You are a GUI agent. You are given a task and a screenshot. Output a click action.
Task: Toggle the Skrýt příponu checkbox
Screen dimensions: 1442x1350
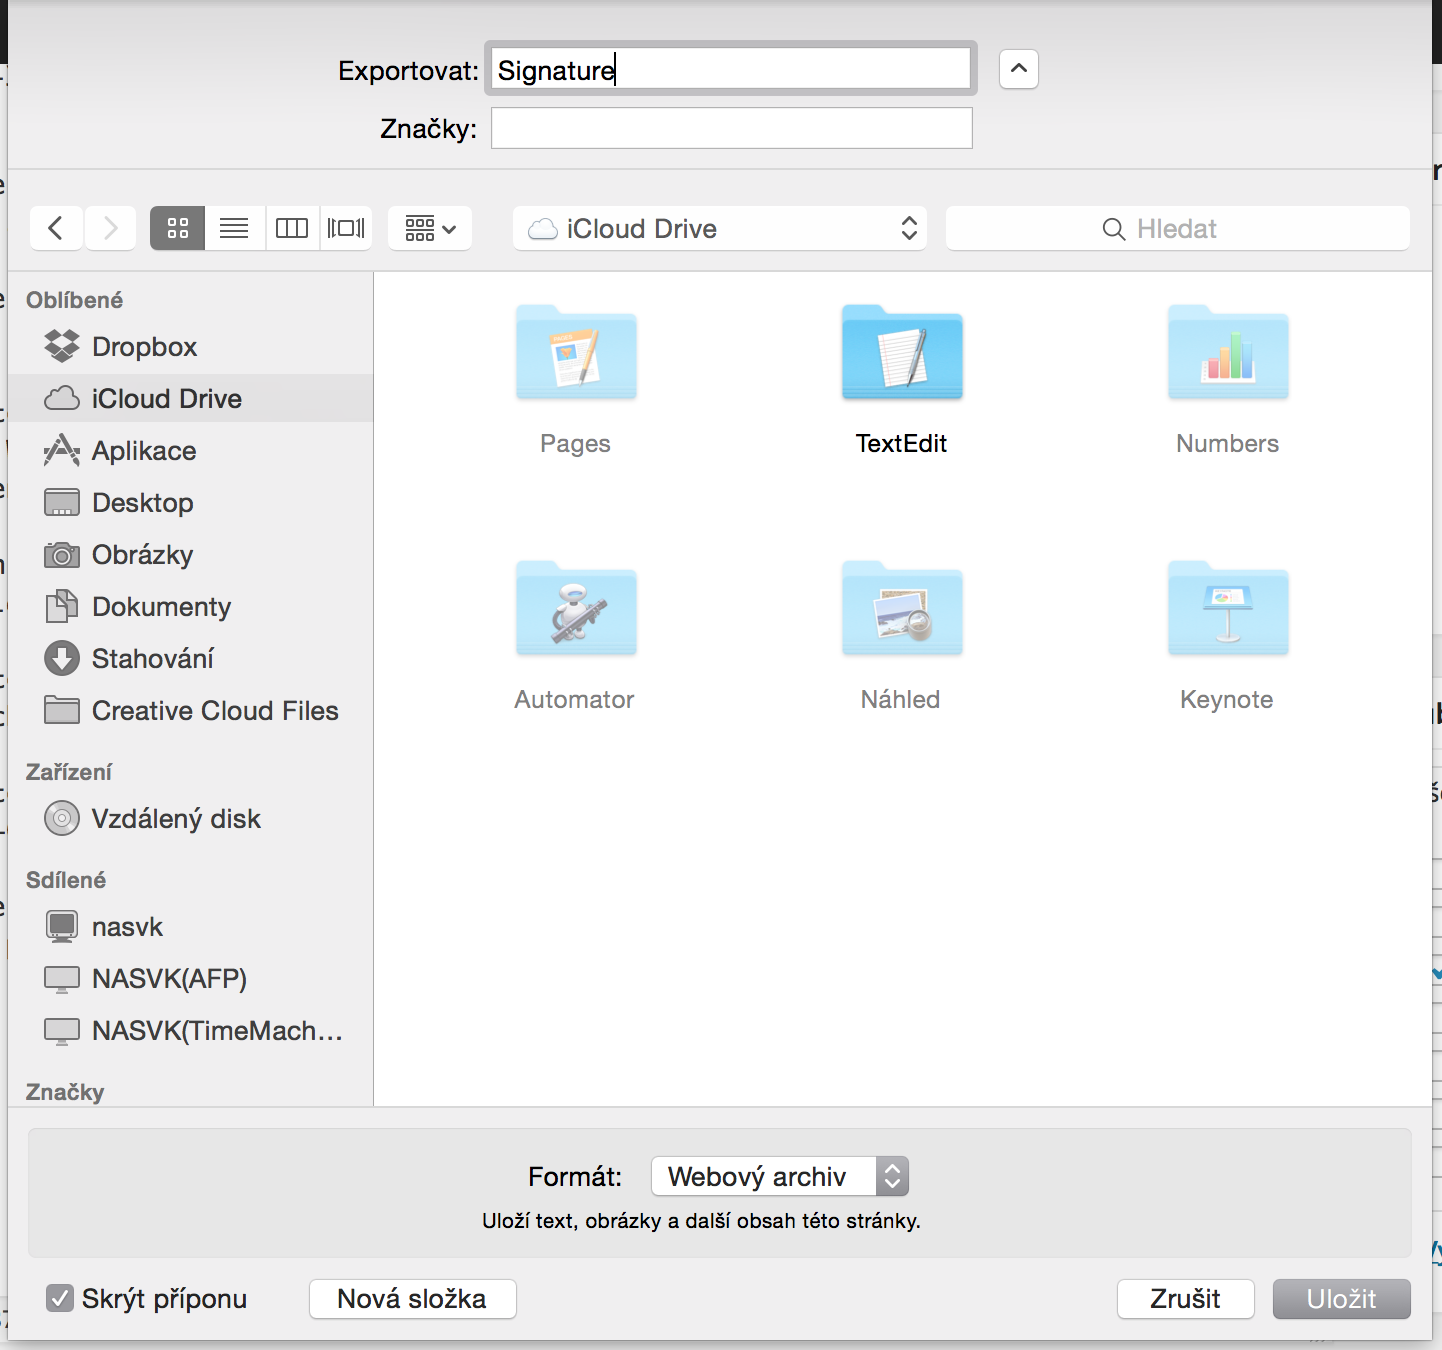tap(60, 1298)
